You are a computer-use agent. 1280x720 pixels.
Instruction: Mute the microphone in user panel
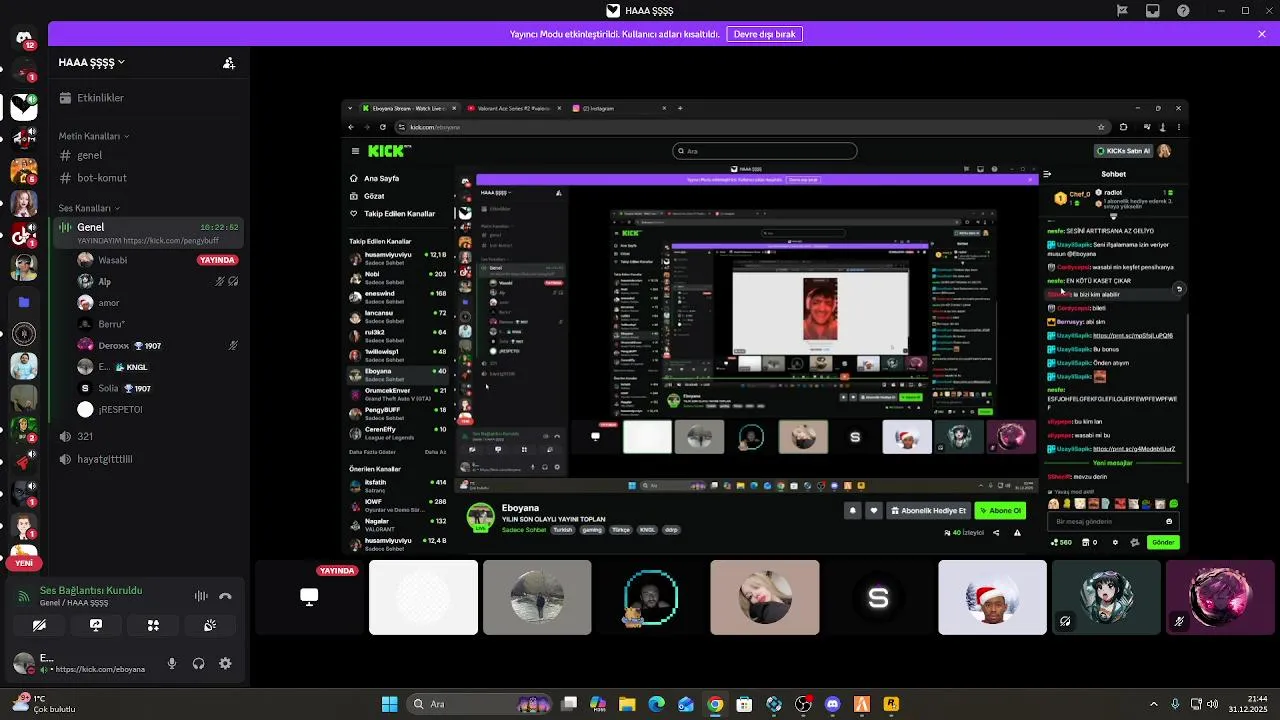(172, 663)
